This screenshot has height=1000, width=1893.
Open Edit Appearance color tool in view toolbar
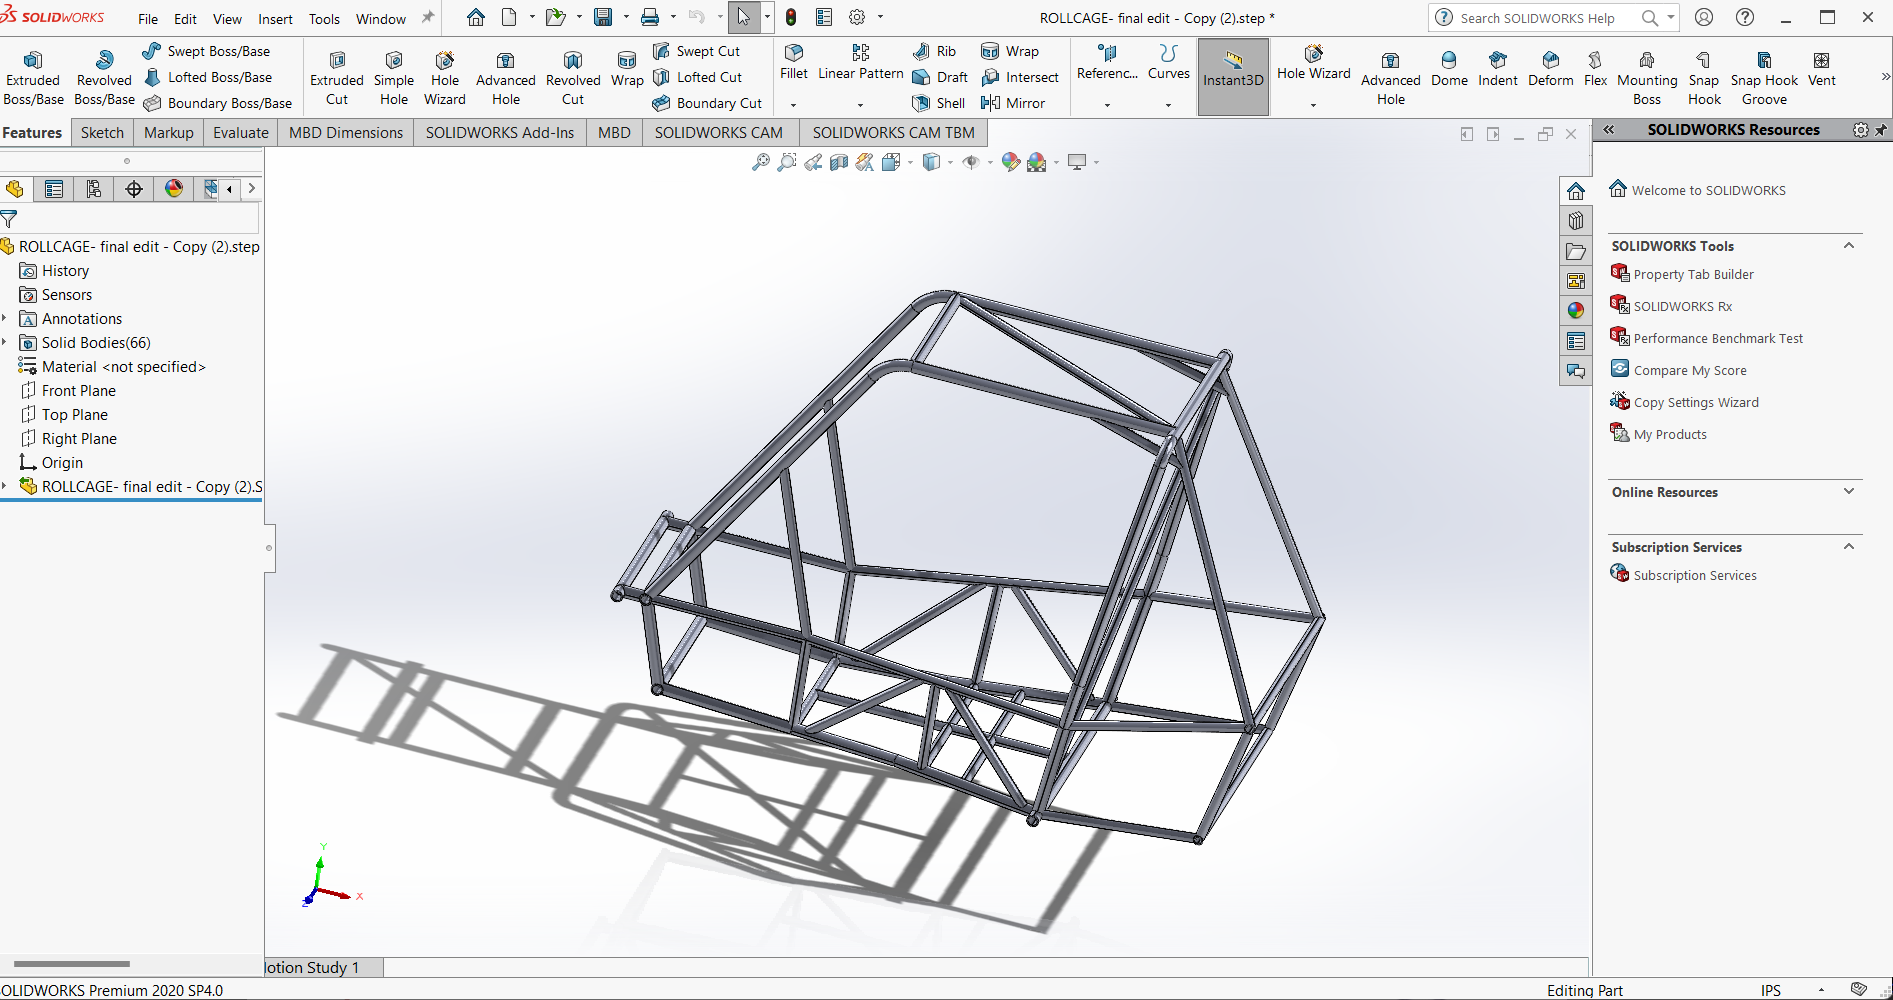[1011, 162]
